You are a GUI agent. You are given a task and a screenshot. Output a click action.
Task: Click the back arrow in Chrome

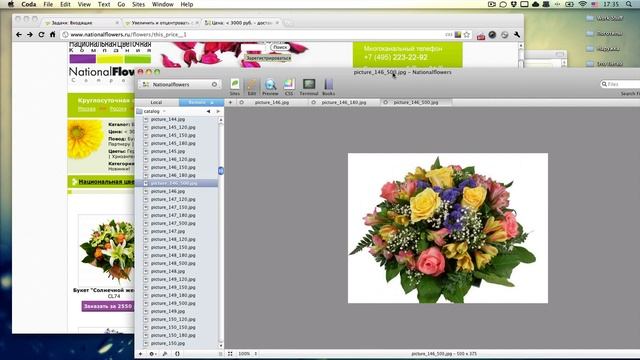coord(19,35)
